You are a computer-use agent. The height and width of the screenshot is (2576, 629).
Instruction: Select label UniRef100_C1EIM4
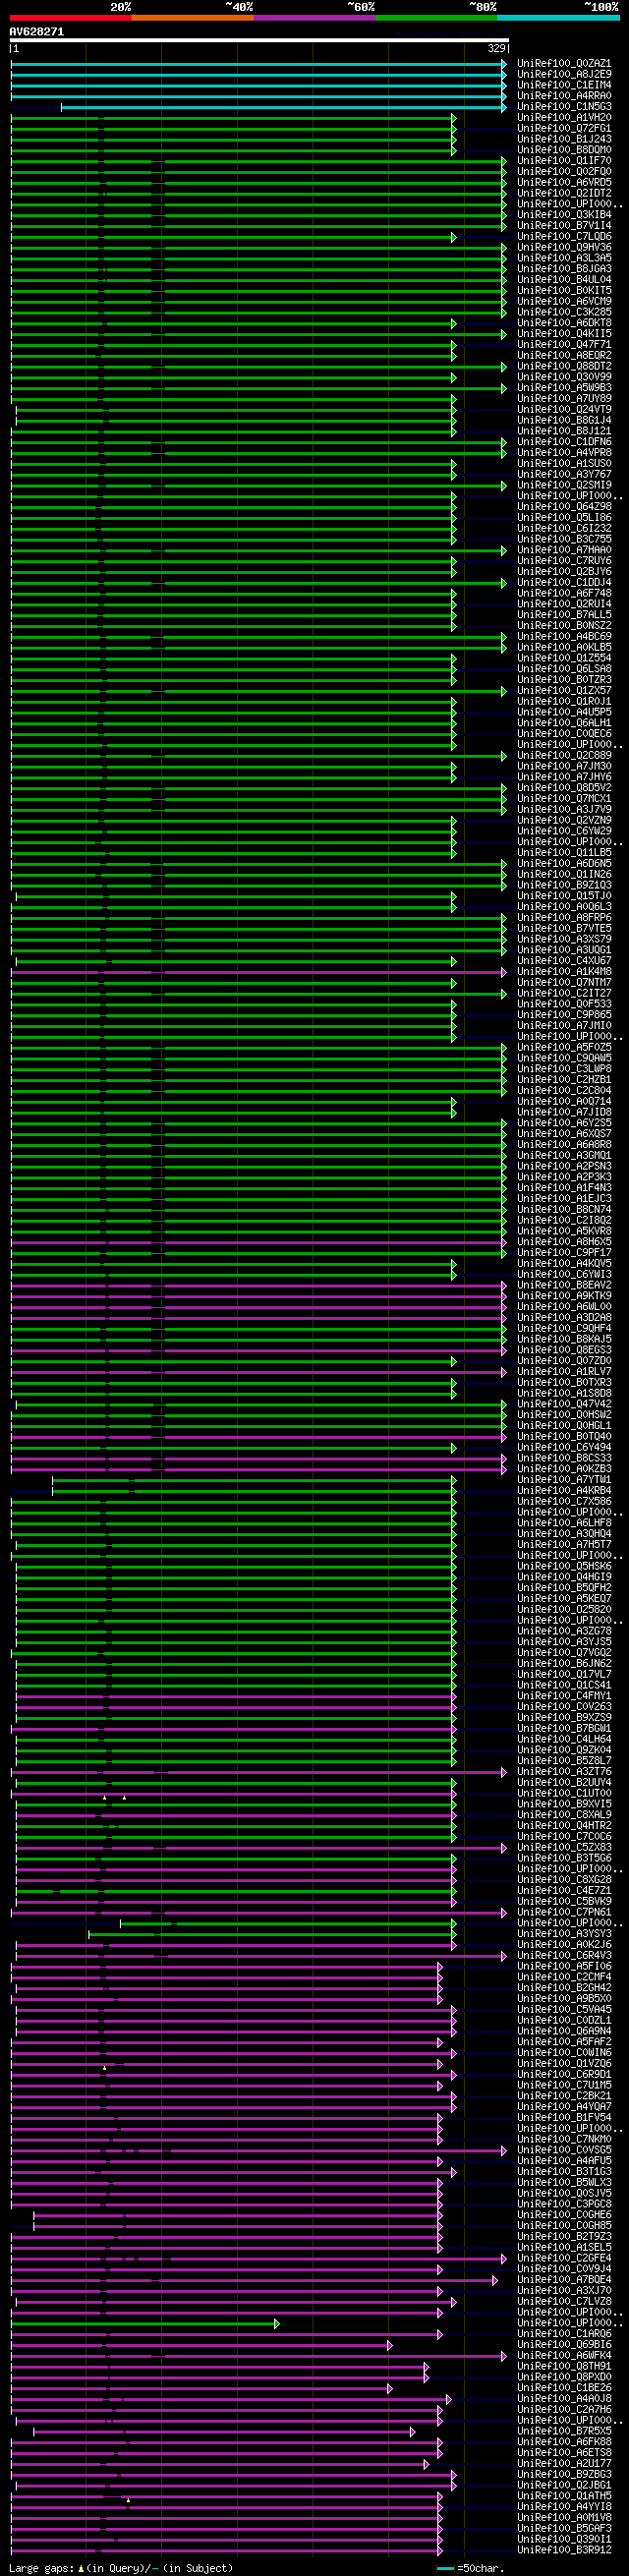tap(564, 86)
